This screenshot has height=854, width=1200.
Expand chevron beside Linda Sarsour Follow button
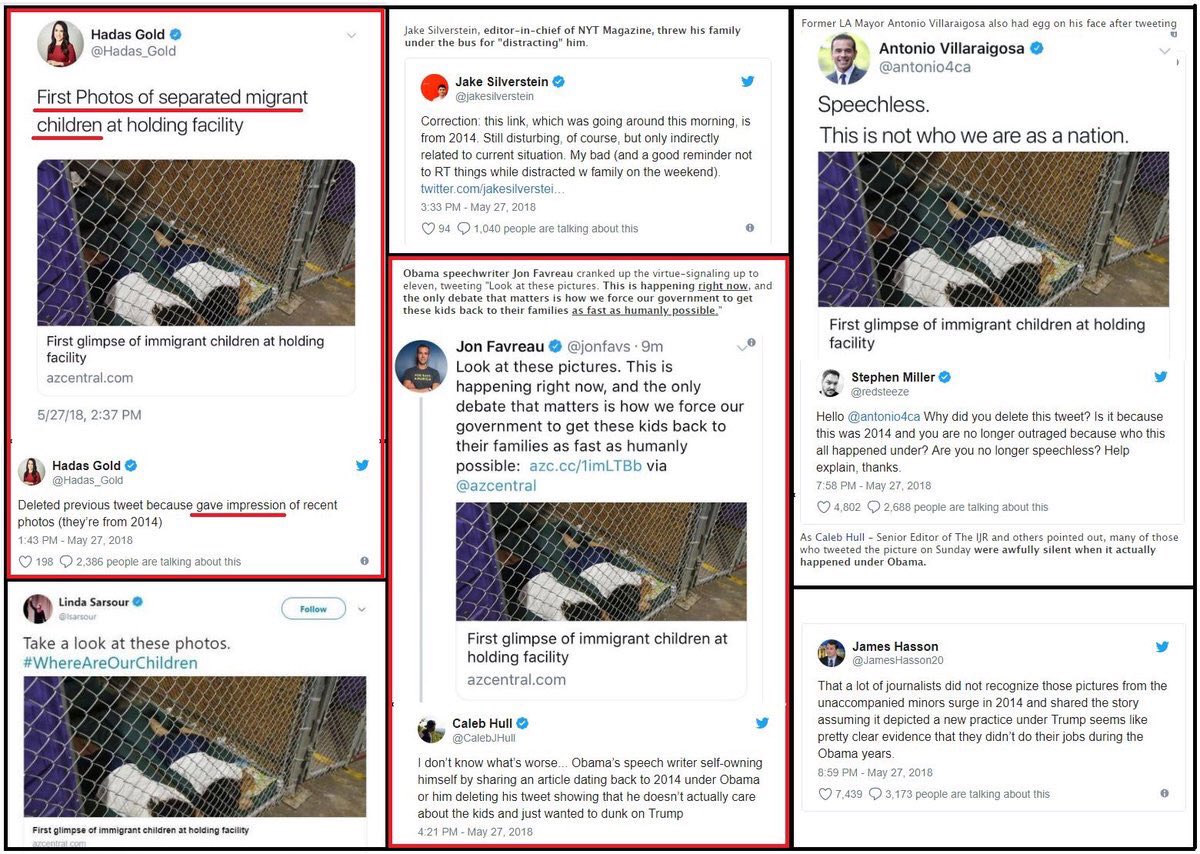tap(362, 609)
